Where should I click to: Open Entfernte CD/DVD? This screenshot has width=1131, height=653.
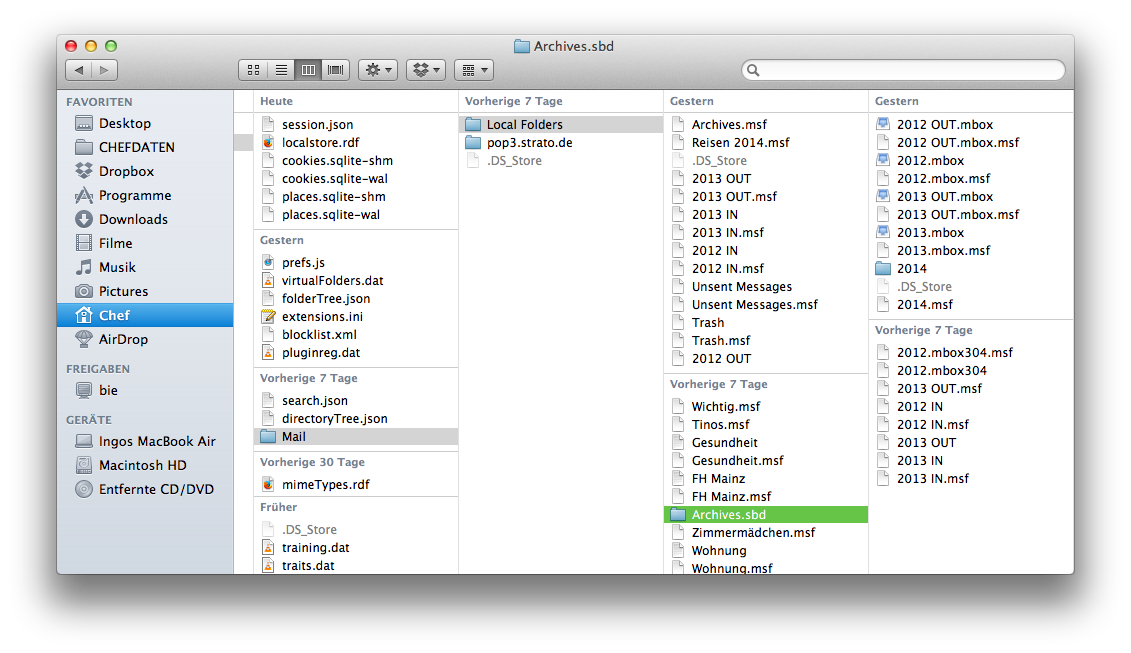click(x=145, y=489)
